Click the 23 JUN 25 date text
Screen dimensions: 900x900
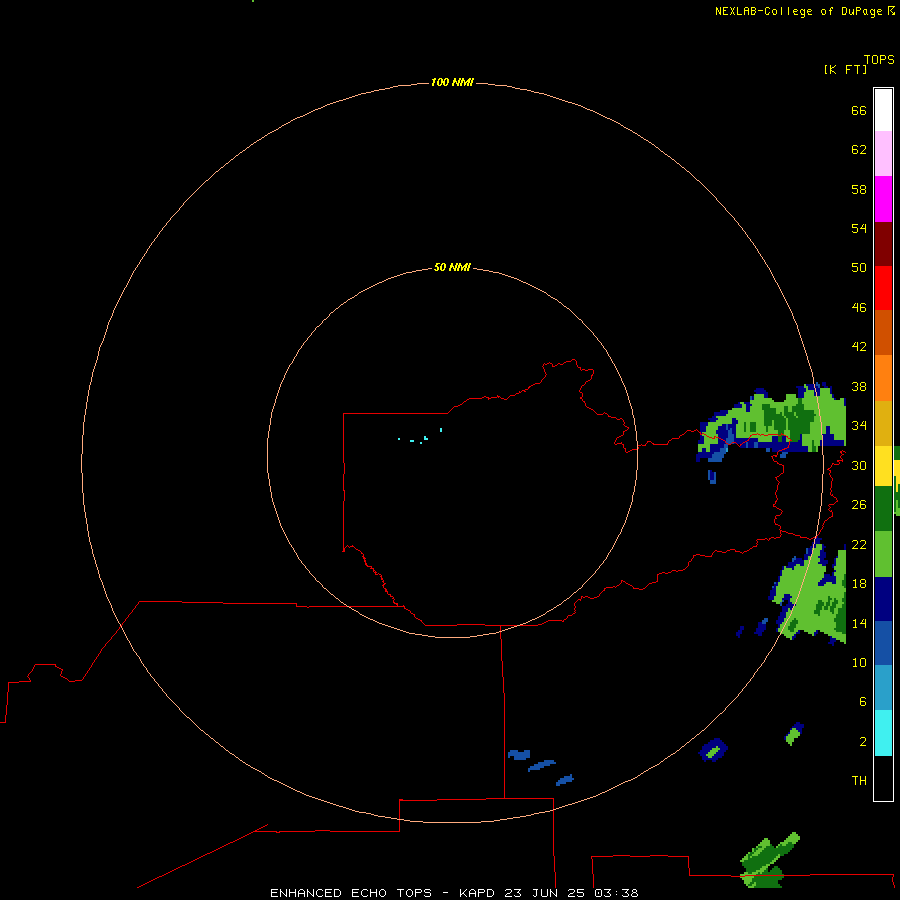[x=545, y=893]
